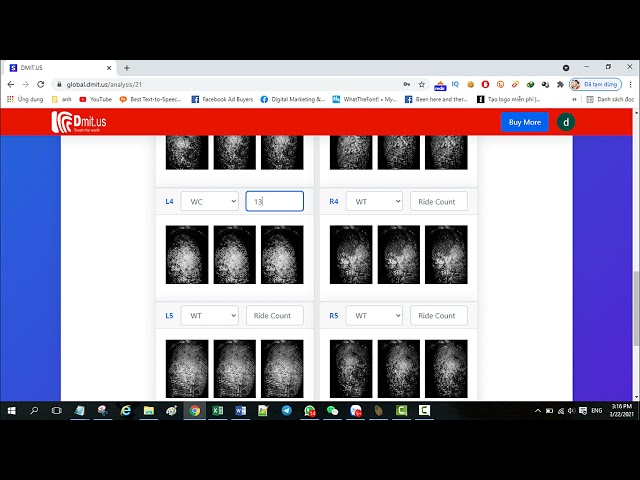The height and width of the screenshot is (480, 640).
Task: Open the green 'd' user avatar
Action: (x=566, y=122)
